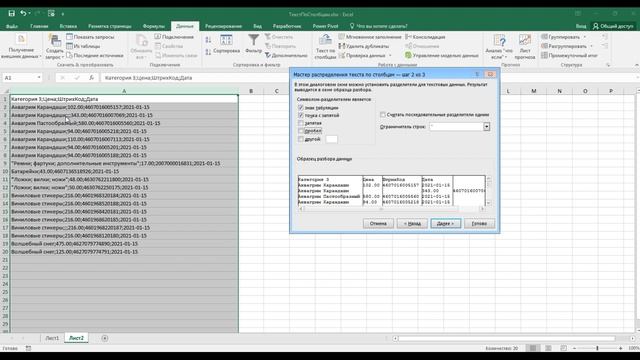Switch to the Рецензирование (Review) tab
The height and width of the screenshot is (360, 640).
223,26
